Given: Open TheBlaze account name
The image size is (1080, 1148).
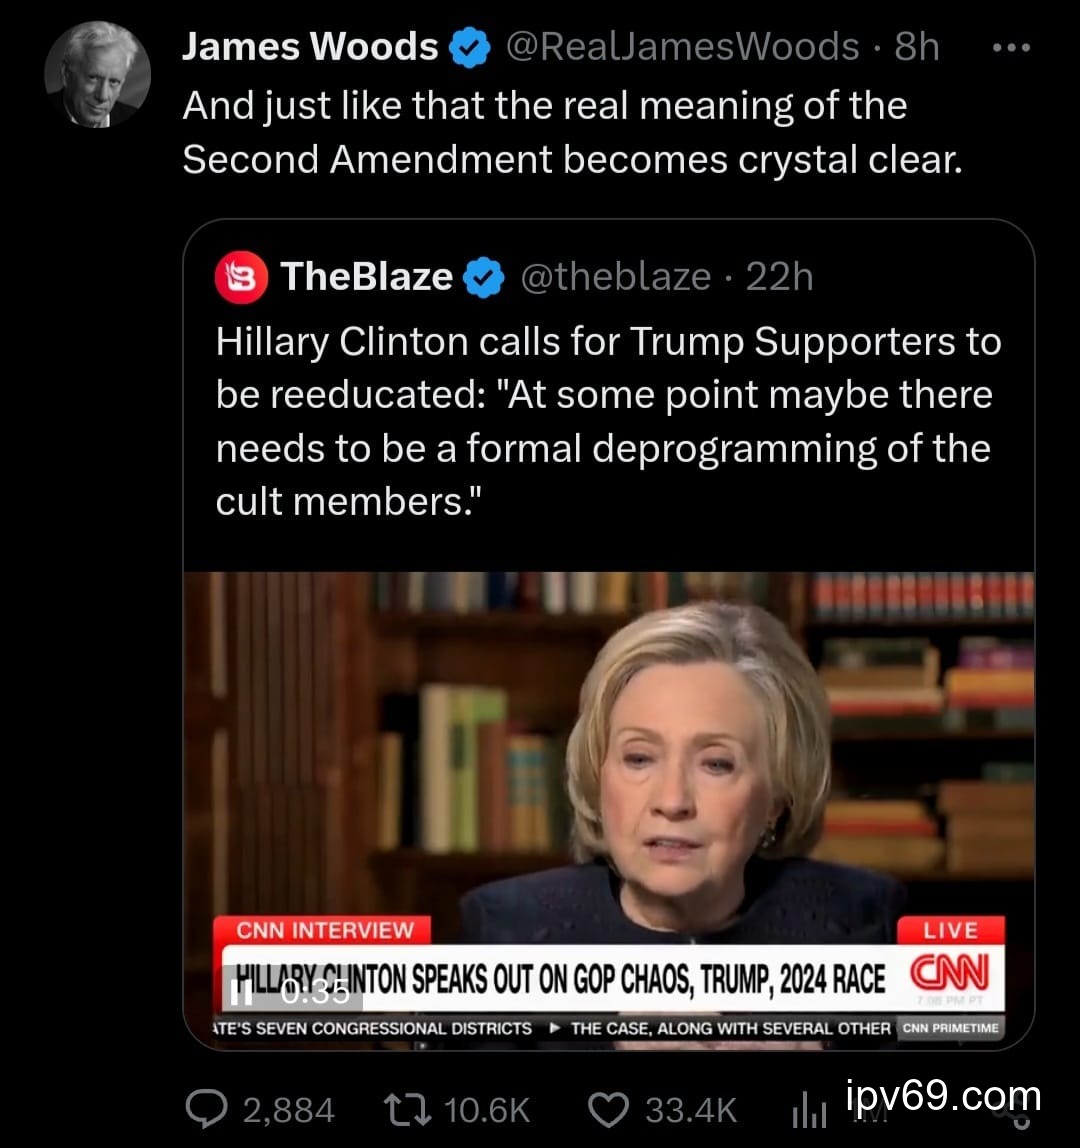Looking at the screenshot, I should tap(367, 277).
